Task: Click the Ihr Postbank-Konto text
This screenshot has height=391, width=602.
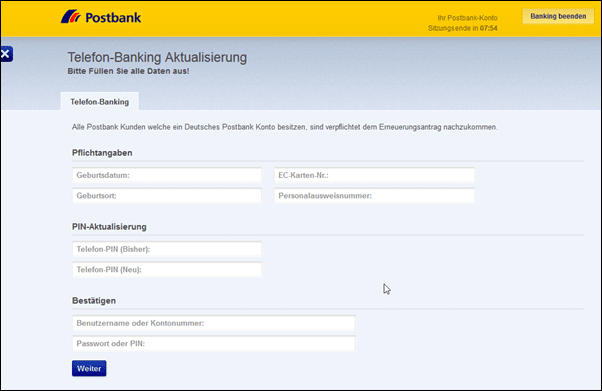Action: click(x=467, y=18)
